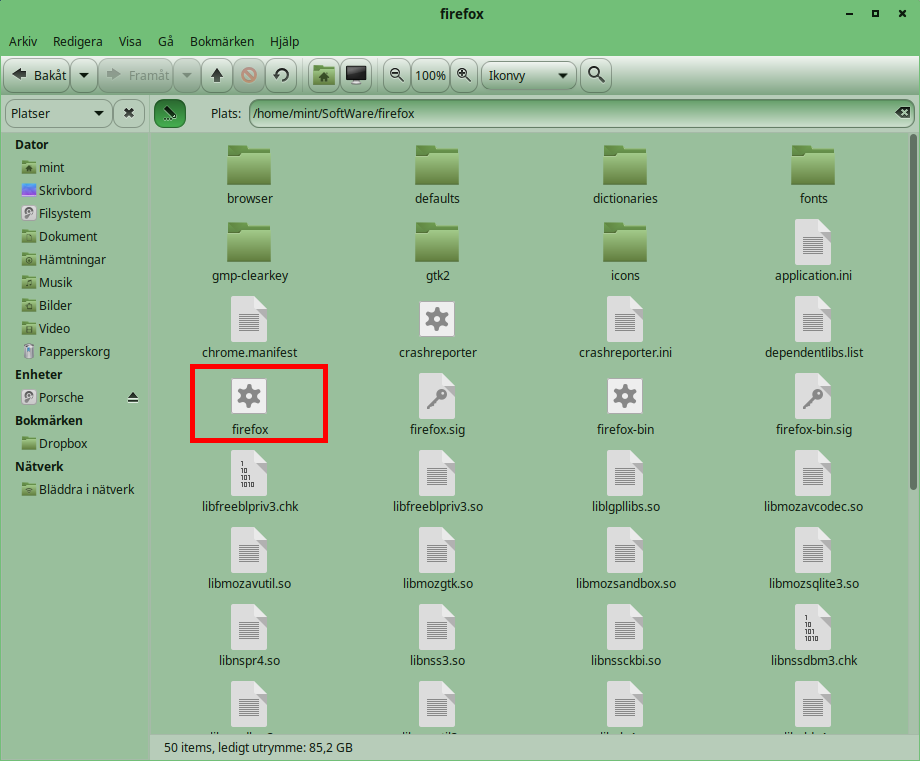
Task: Select the dictionaries folder
Action: [x=625, y=175]
